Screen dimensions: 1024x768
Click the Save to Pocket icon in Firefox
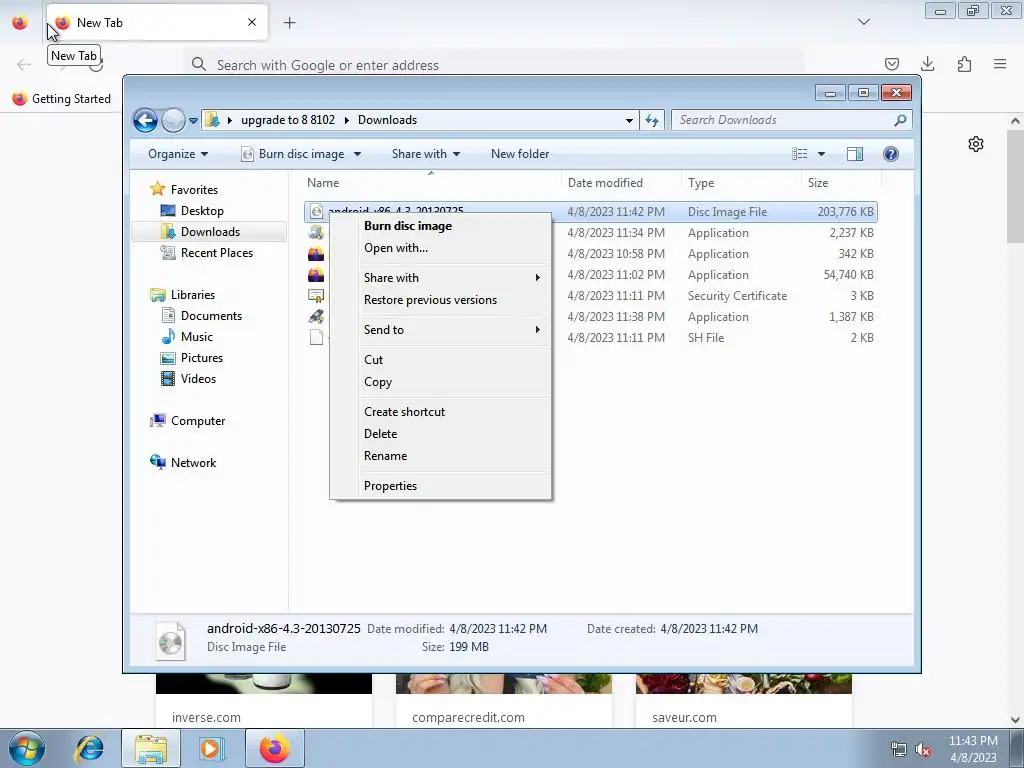click(891, 64)
